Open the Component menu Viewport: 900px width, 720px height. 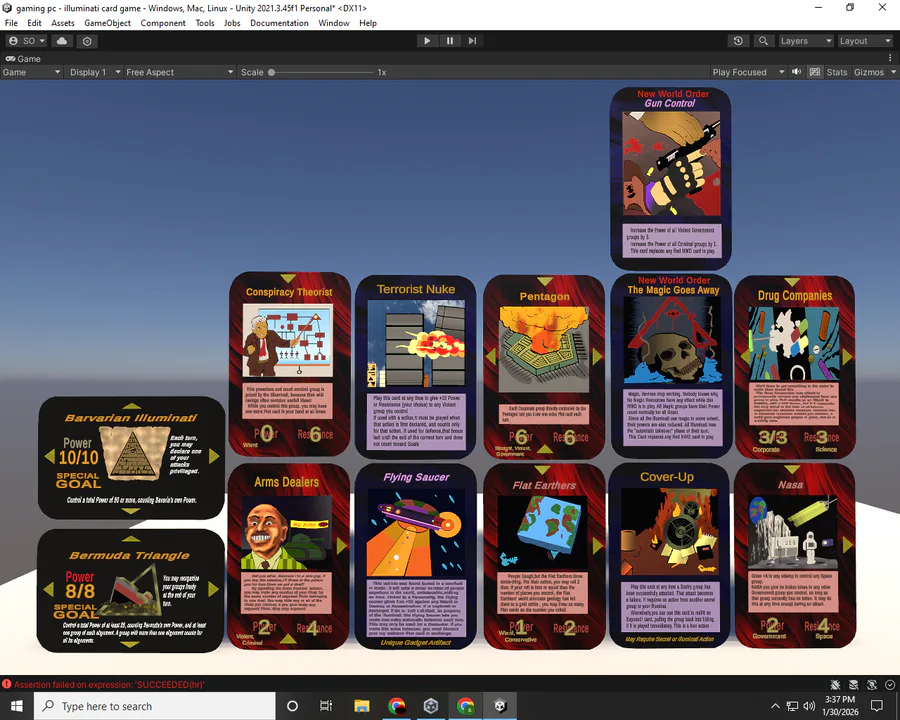[x=163, y=23]
